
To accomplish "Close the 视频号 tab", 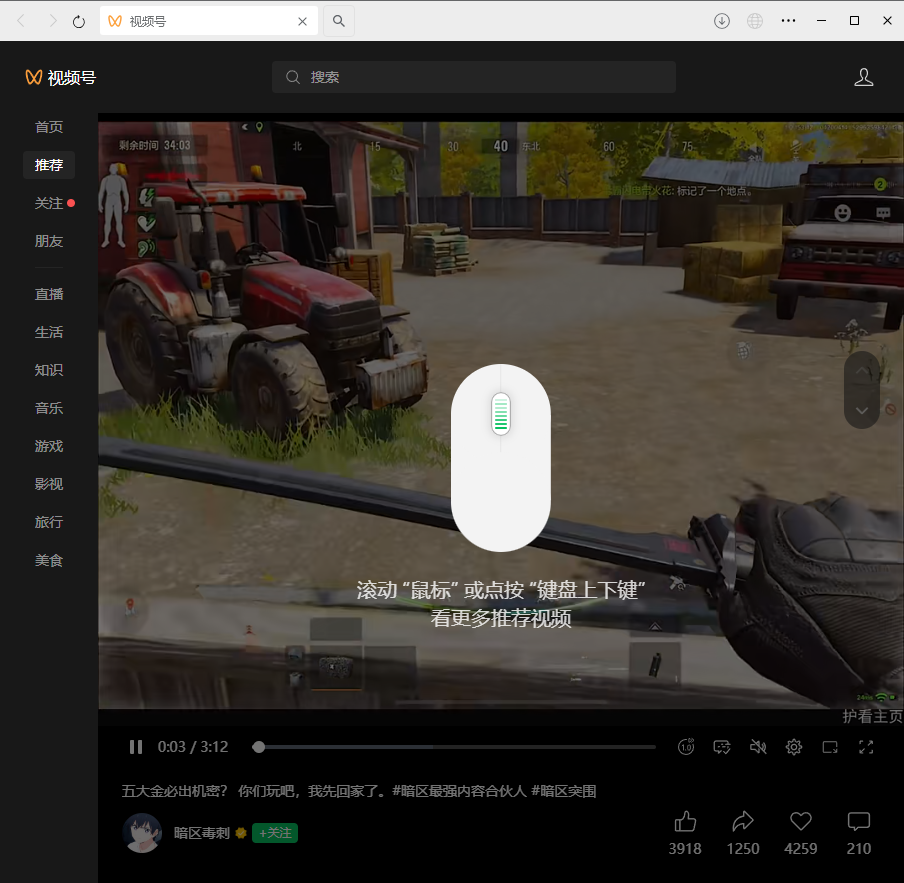I will [302, 21].
